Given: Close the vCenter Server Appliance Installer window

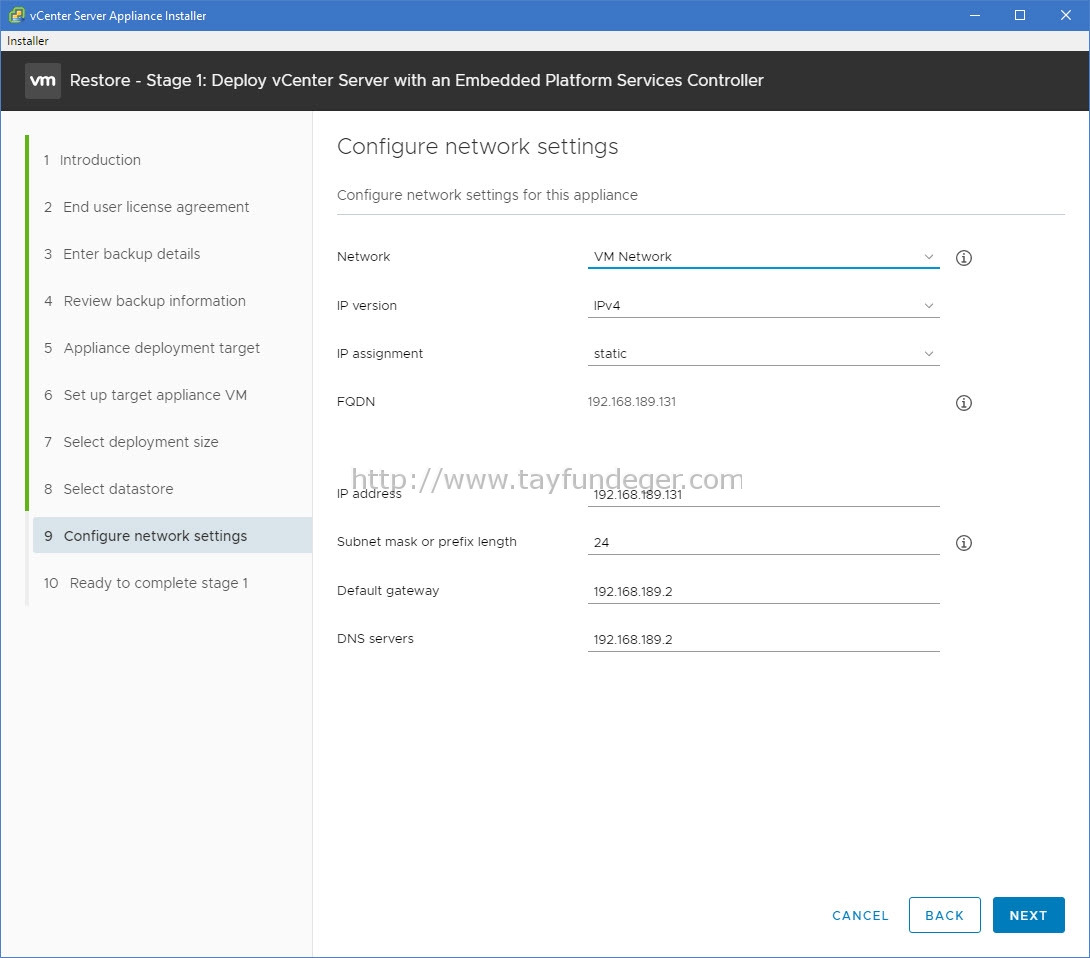Looking at the screenshot, I should (1066, 15).
